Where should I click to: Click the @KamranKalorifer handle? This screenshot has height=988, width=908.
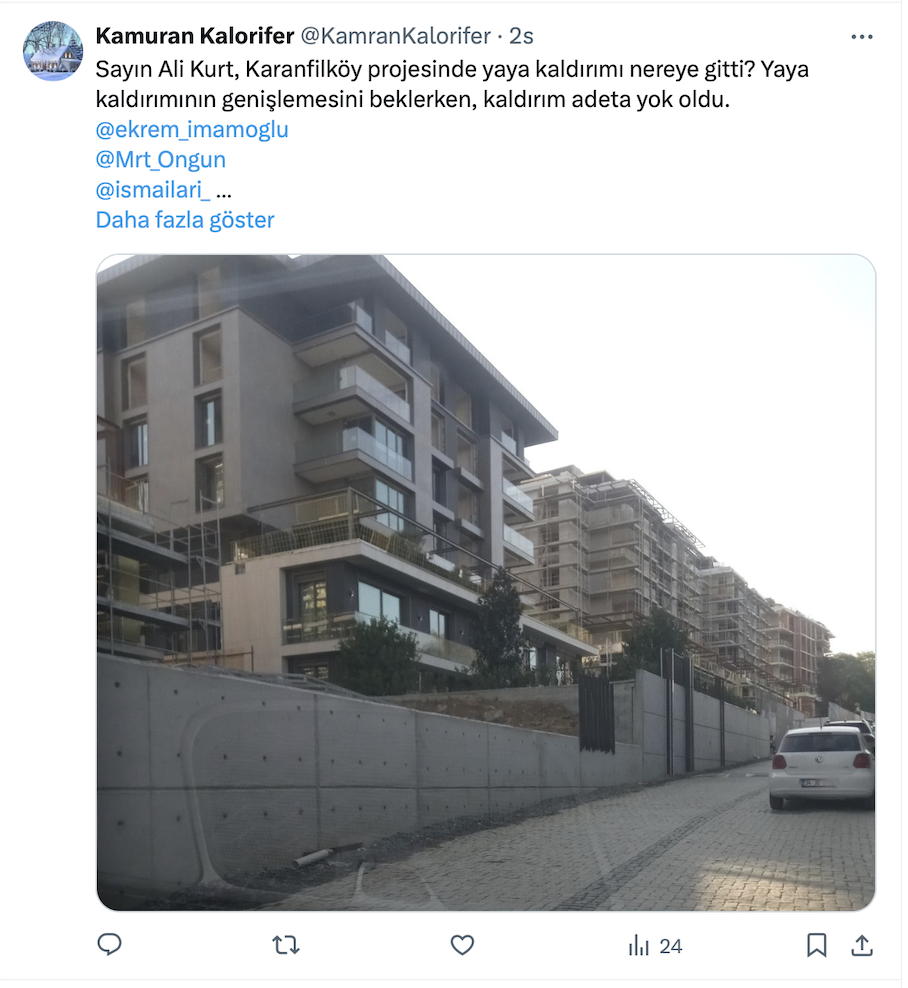[x=398, y=37]
